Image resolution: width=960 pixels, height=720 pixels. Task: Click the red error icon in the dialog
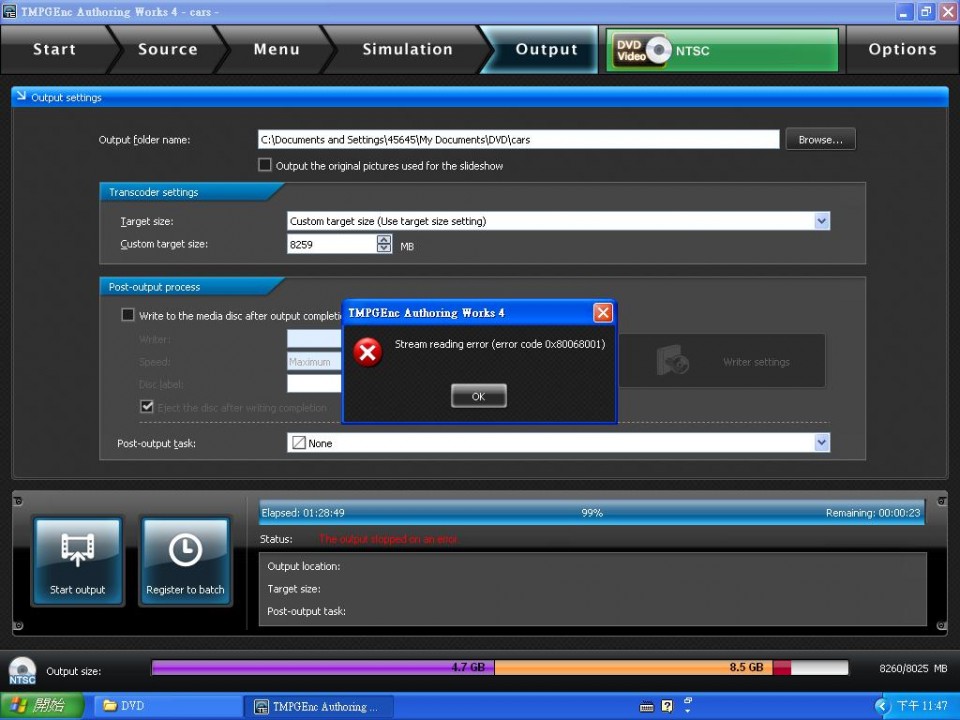tap(367, 352)
